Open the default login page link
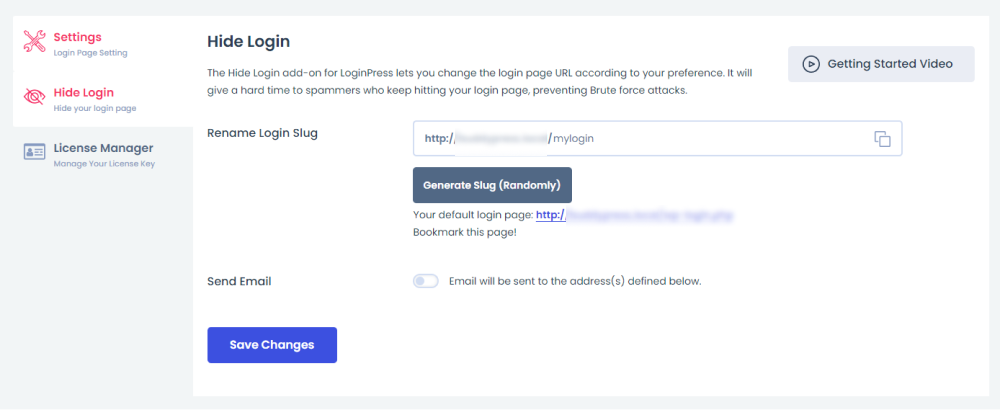The height and width of the screenshot is (410, 1000). pos(634,216)
